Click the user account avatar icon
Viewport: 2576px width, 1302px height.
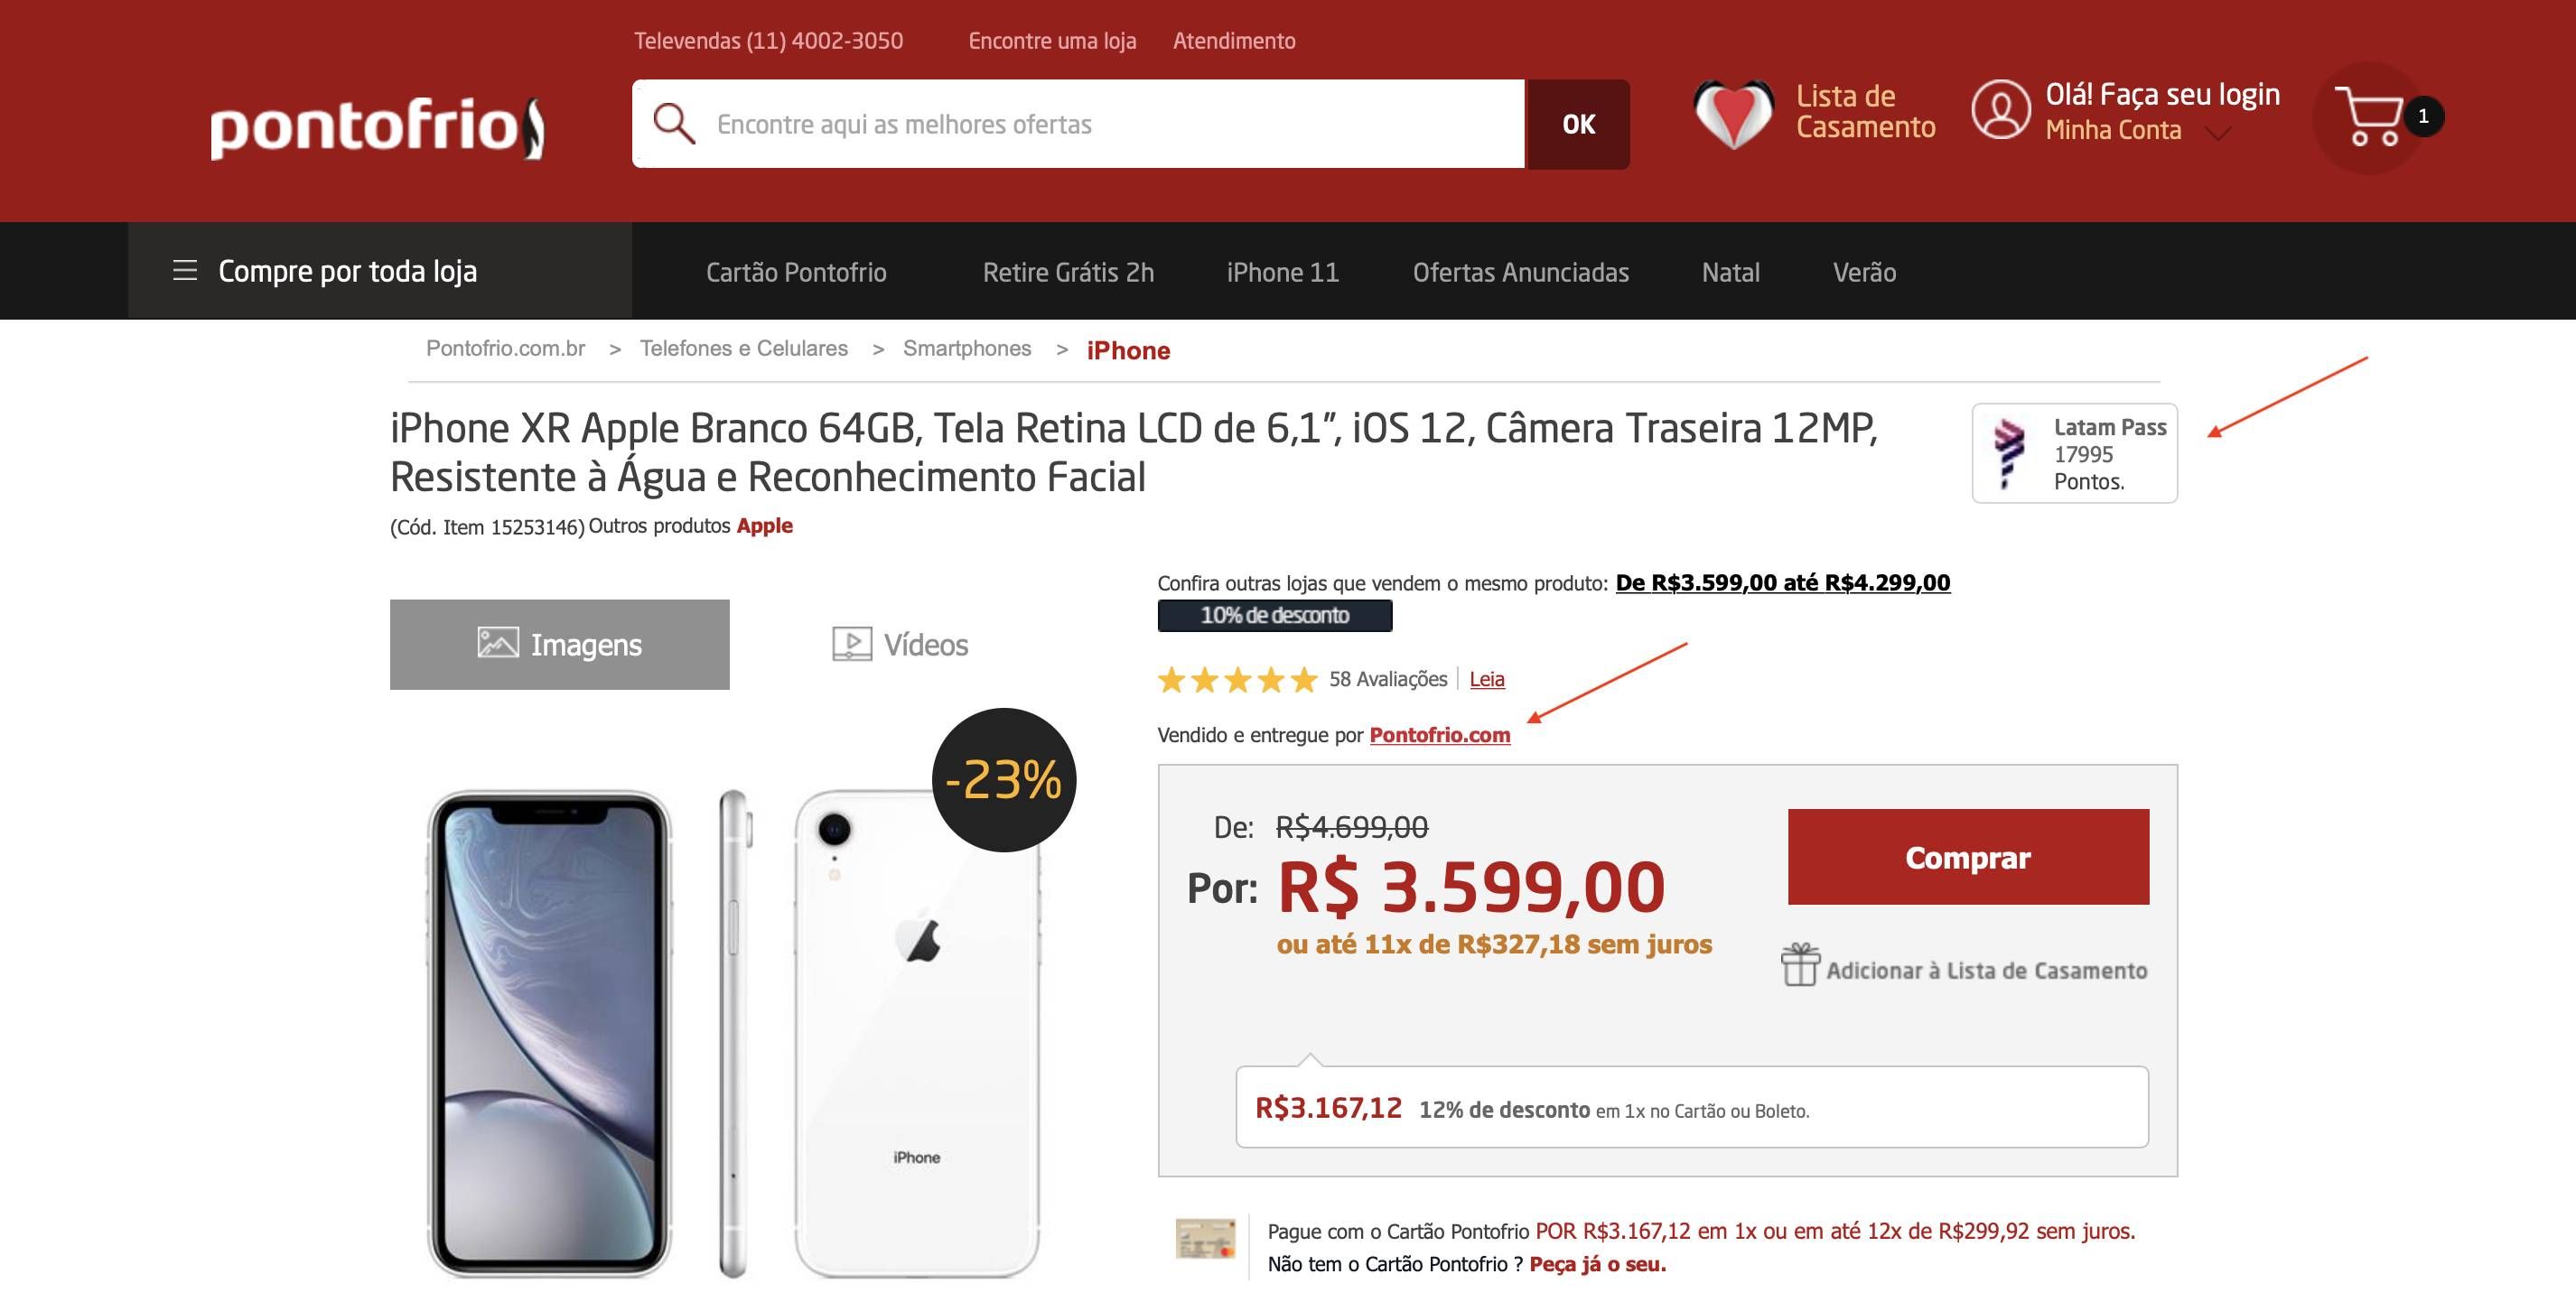2001,110
